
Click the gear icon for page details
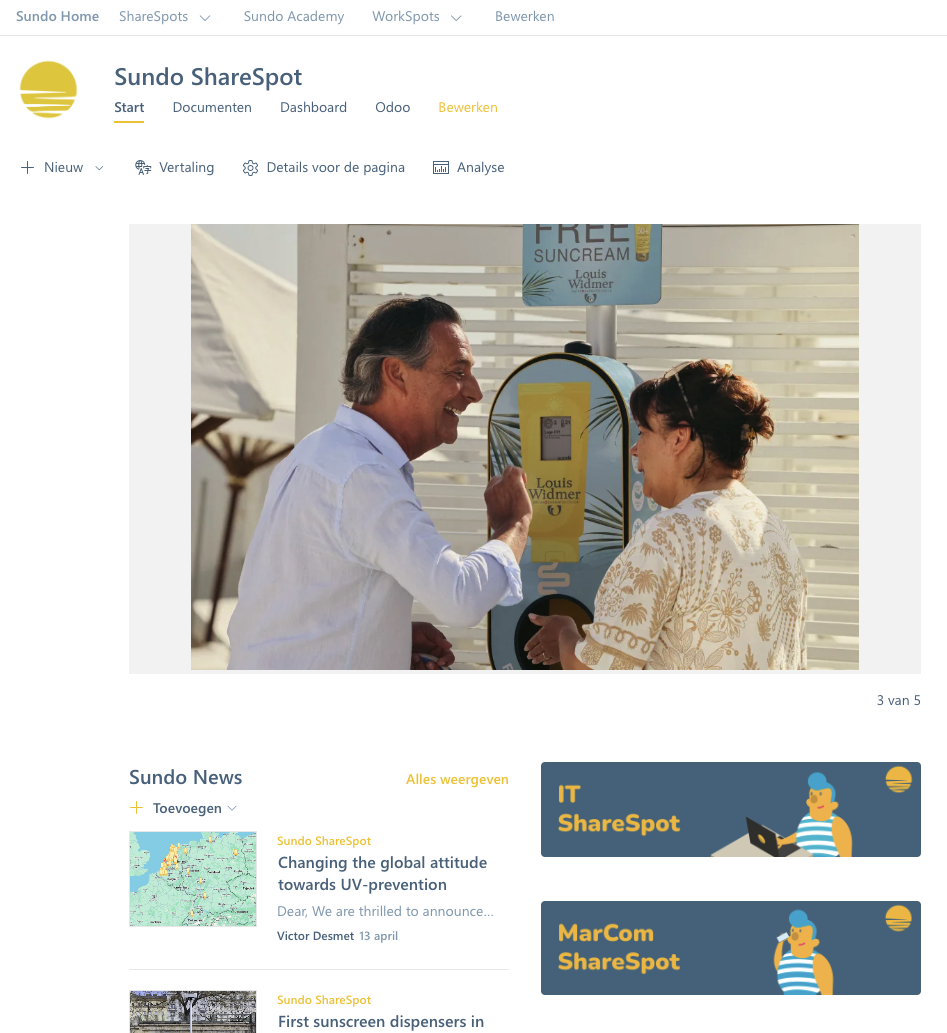point(250,168)
